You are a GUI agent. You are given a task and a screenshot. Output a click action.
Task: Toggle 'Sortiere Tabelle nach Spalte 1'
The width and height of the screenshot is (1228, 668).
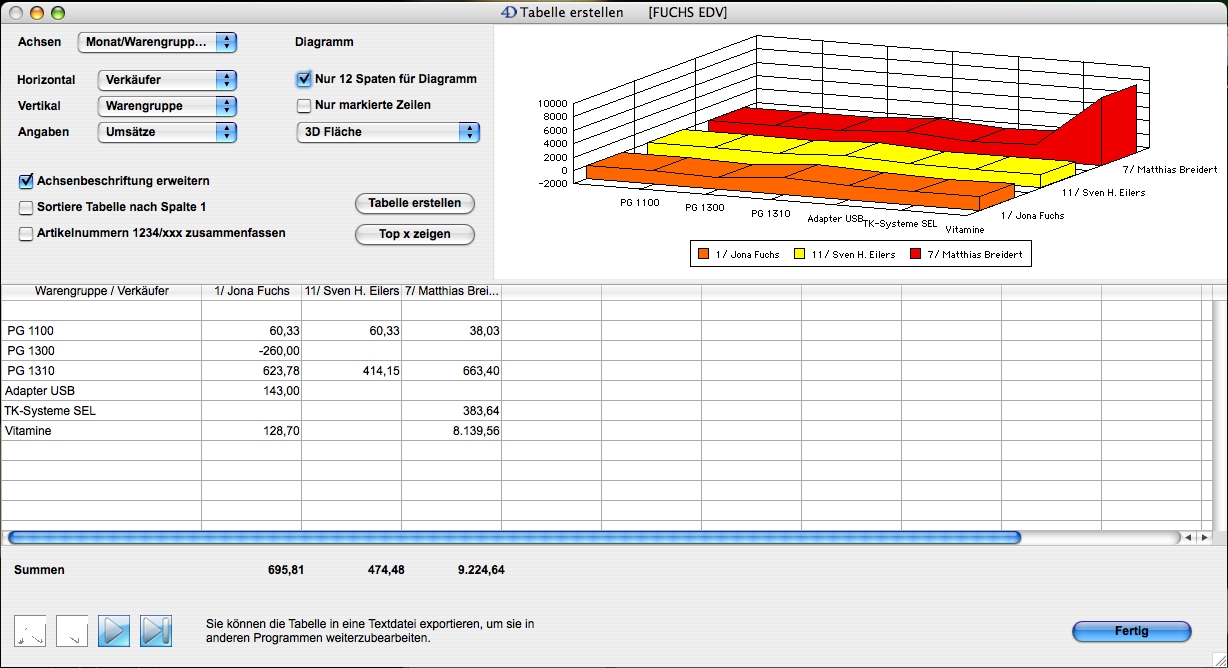26,207
